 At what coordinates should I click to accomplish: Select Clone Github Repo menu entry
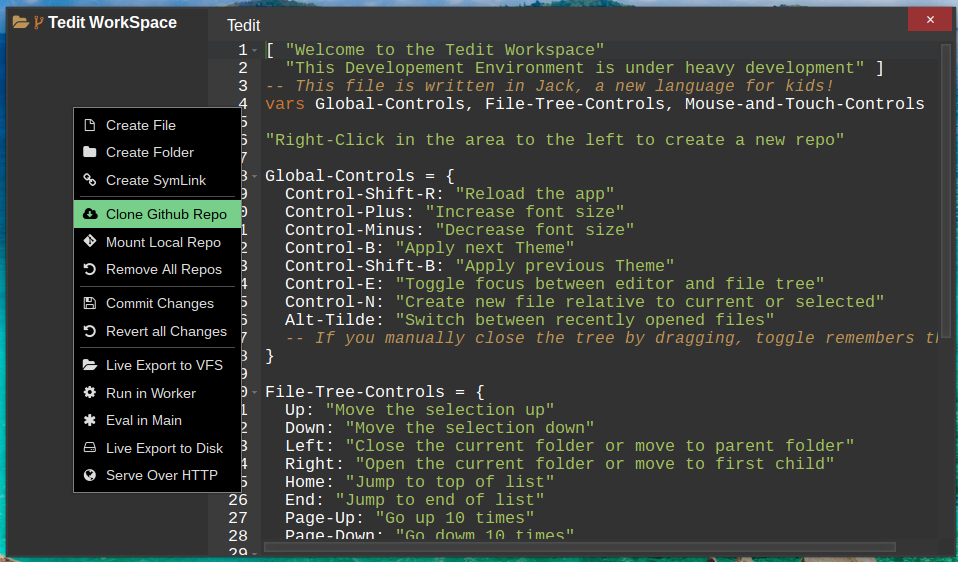point(158,214)
